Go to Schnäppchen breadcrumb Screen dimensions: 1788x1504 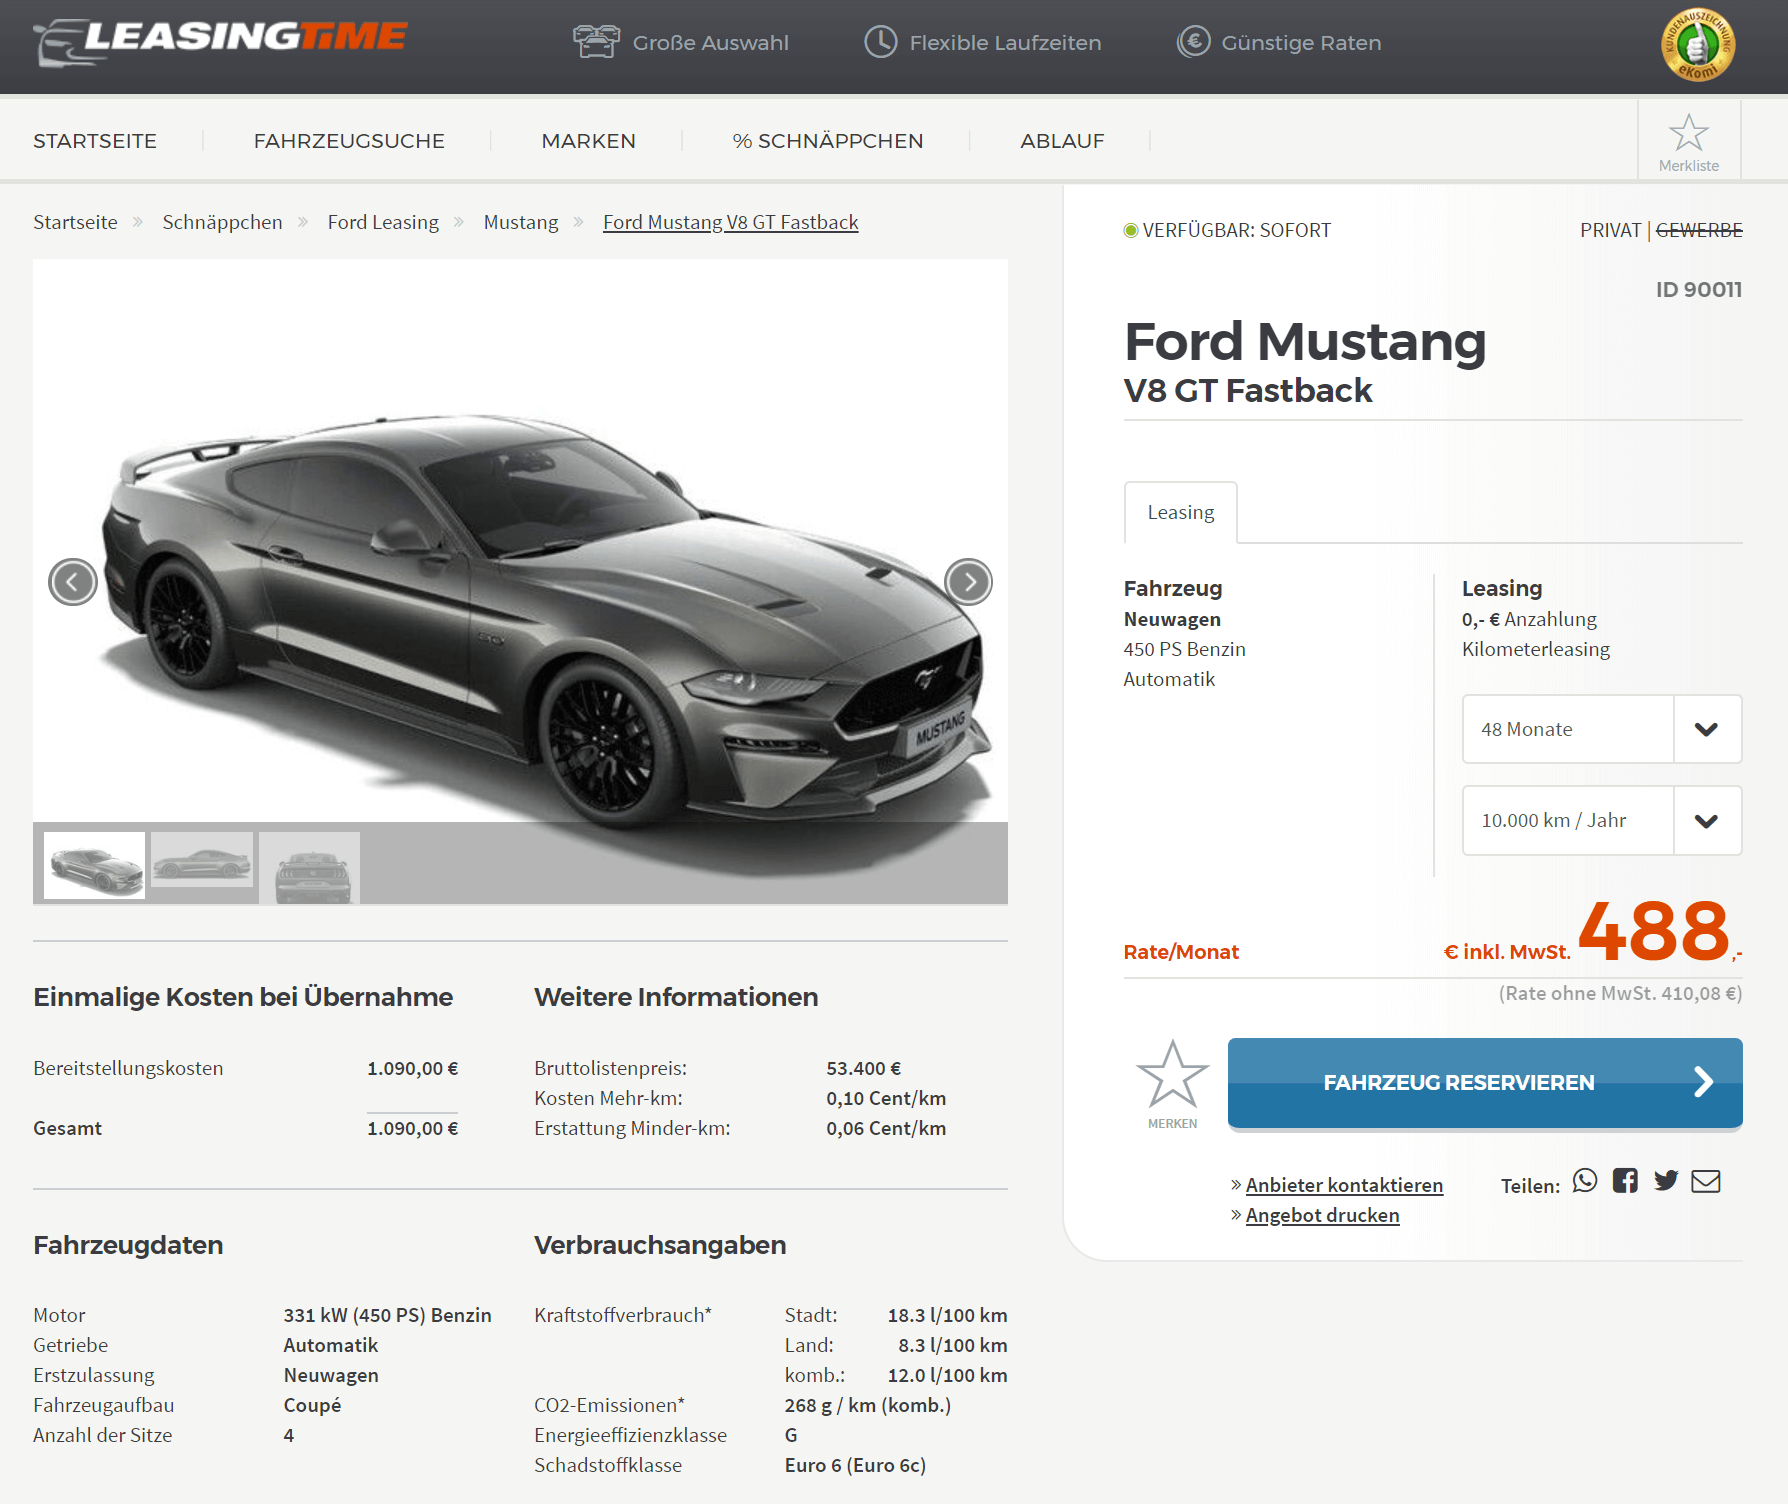tap(222, 222)
